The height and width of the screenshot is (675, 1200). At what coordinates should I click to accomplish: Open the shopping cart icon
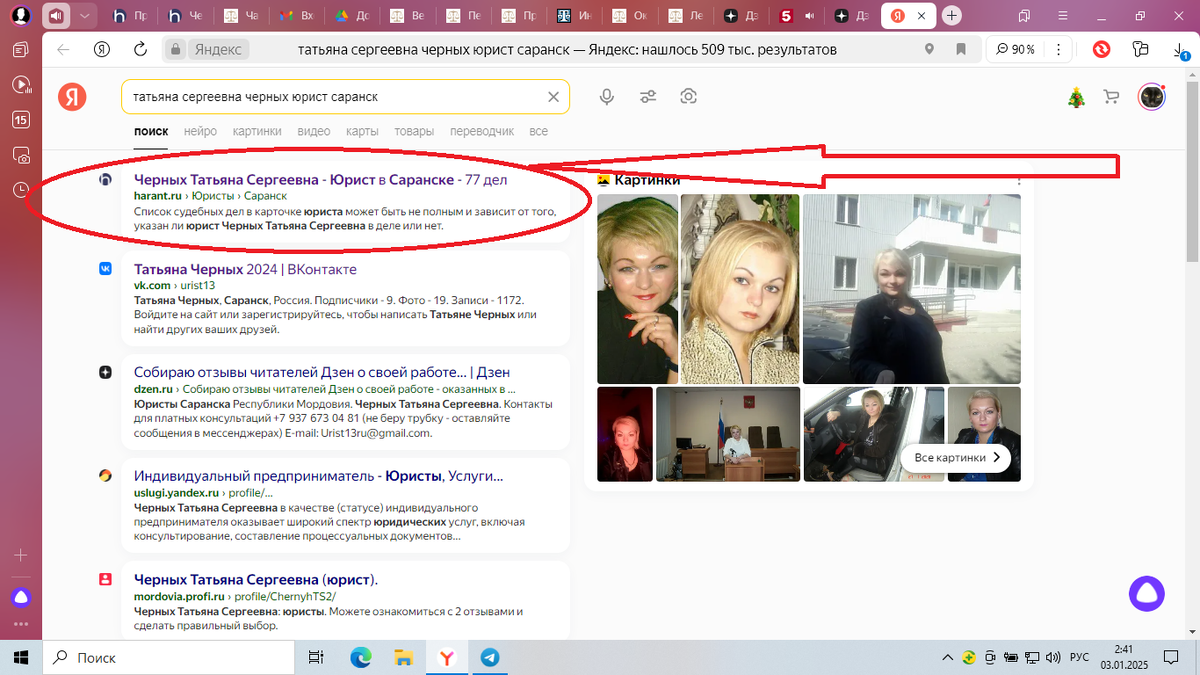pos(1111,97)
